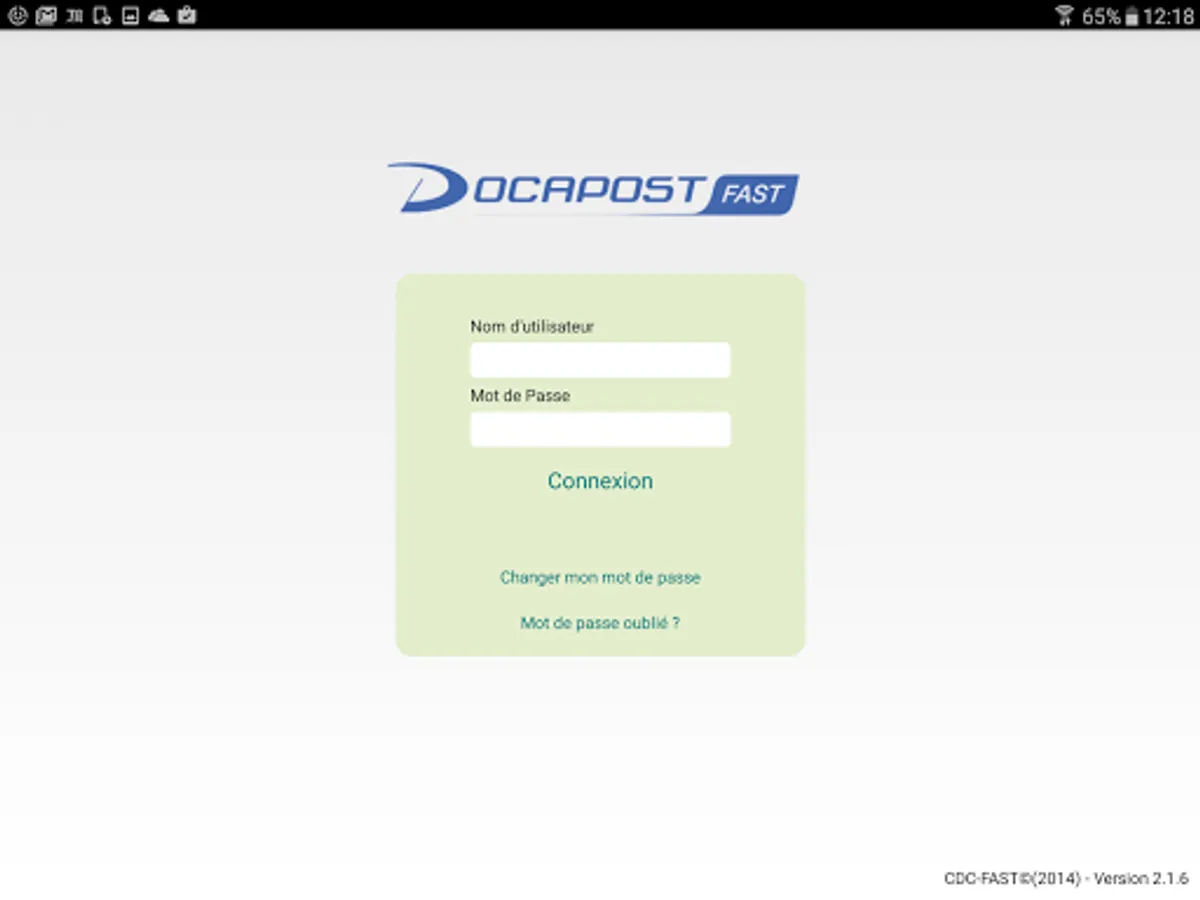Click the CDC-FAST version 2.1.6 text
Screen dimensions: 1200x900
1066,879
